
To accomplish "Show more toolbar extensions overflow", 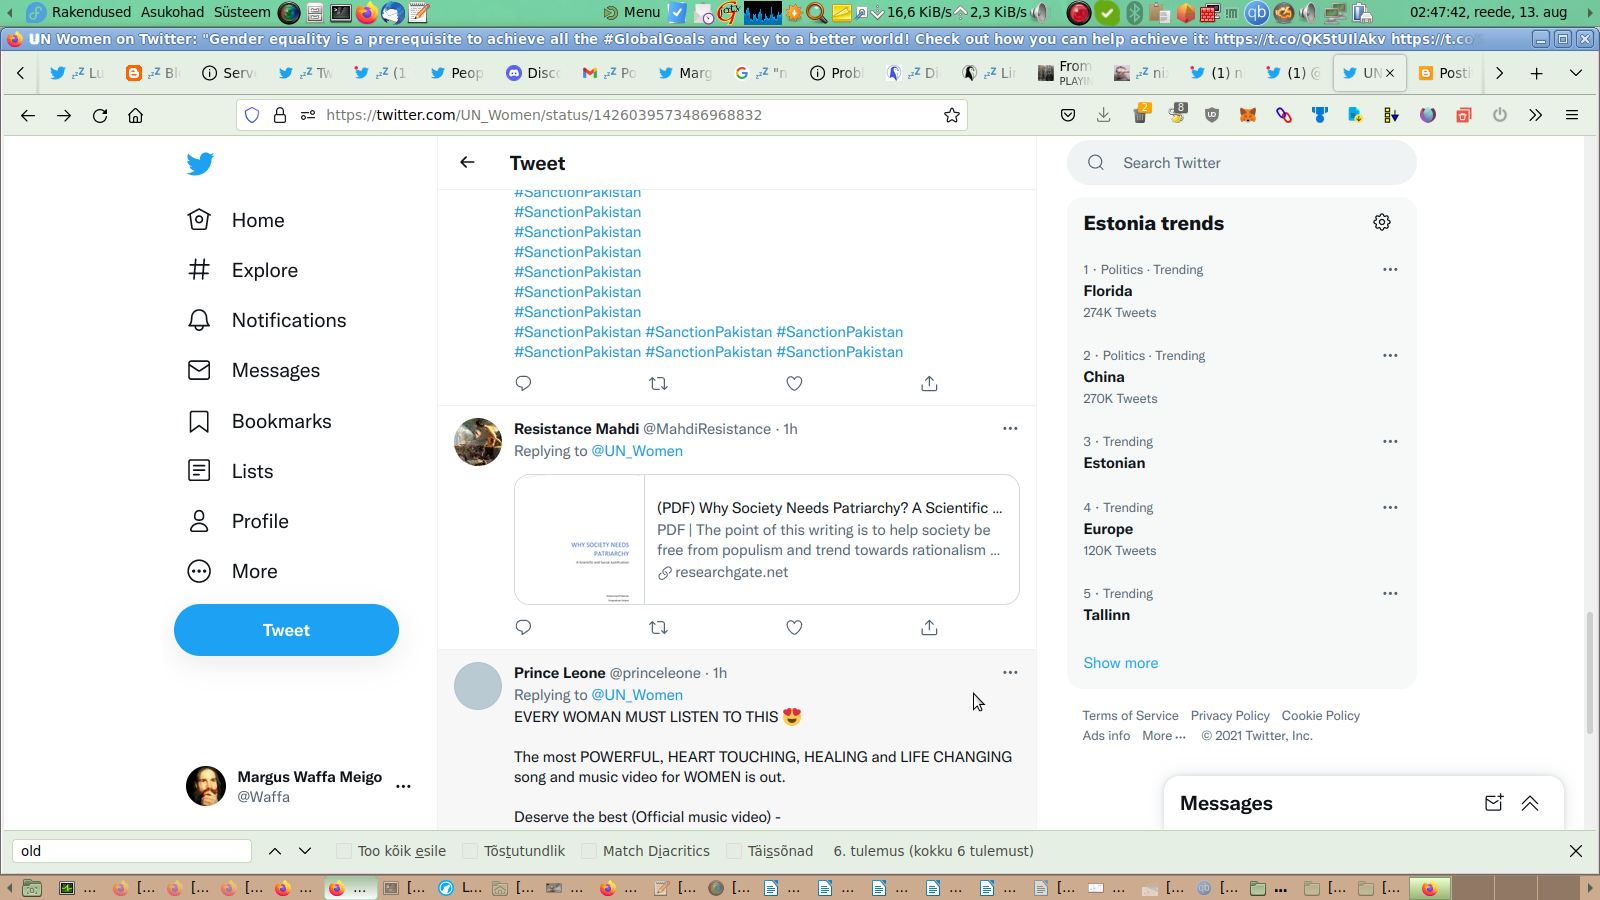I will click(1536, 115).
